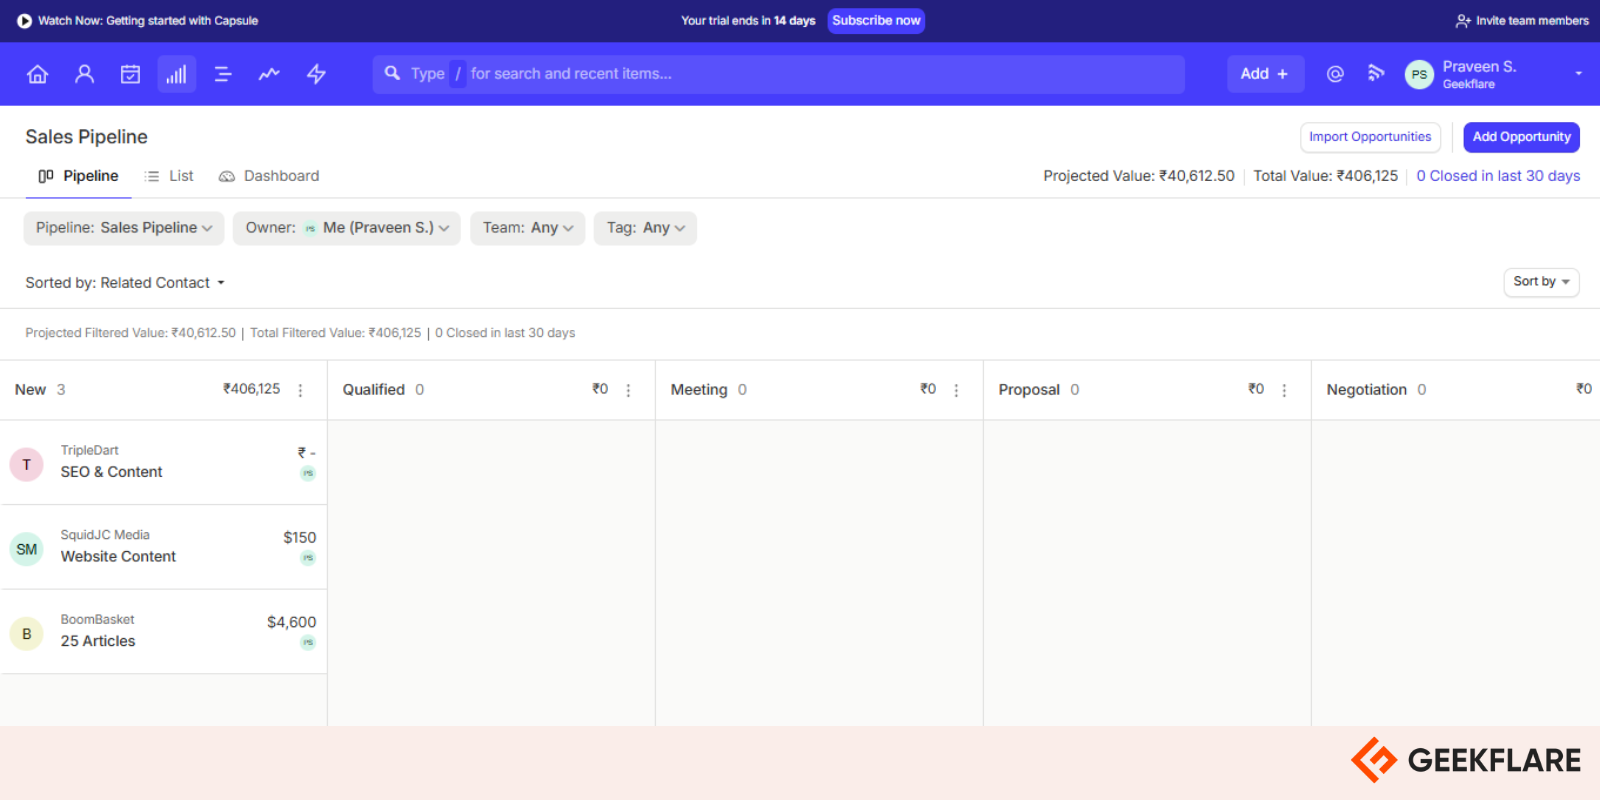This screenshot has width=1600, height=800.
Task: Open the Home dashboard icon
Action: tap(37, 74)
